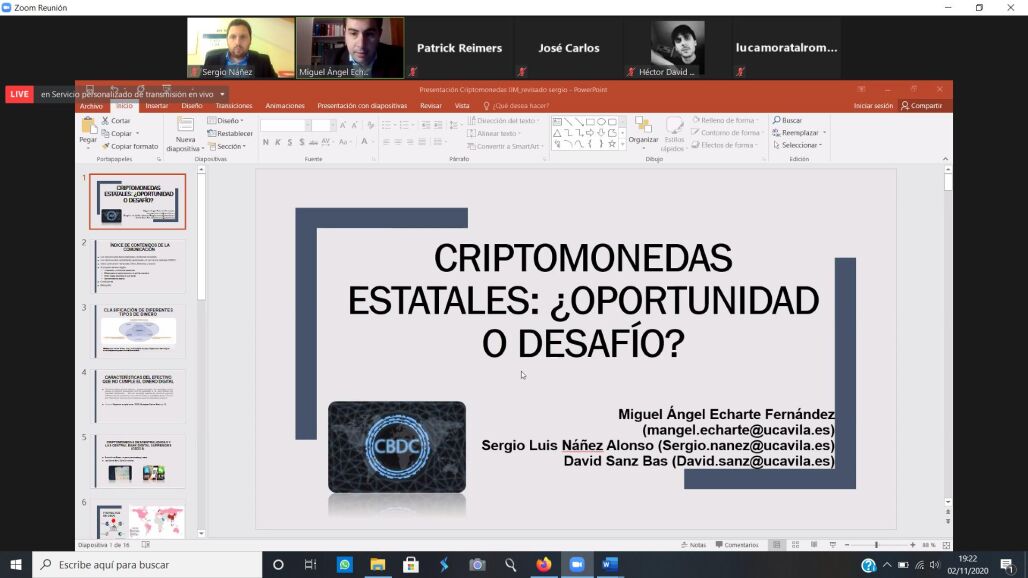Click Iniciar sesión link
This screenshot has width=1028, height=578.
[873, 105]
